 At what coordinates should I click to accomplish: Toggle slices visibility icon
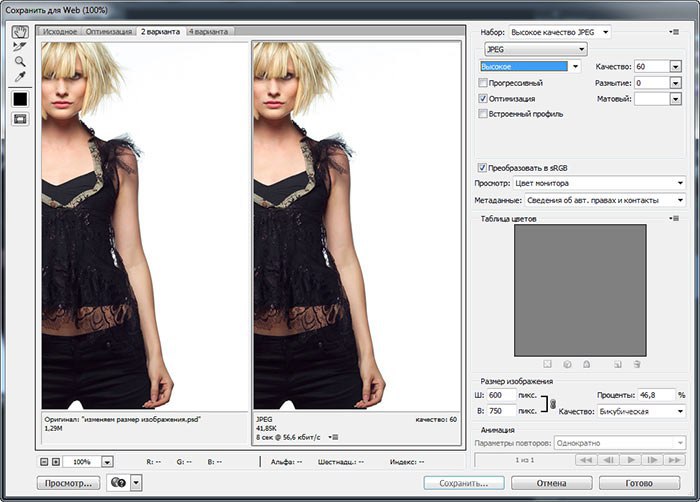[19, 119]
